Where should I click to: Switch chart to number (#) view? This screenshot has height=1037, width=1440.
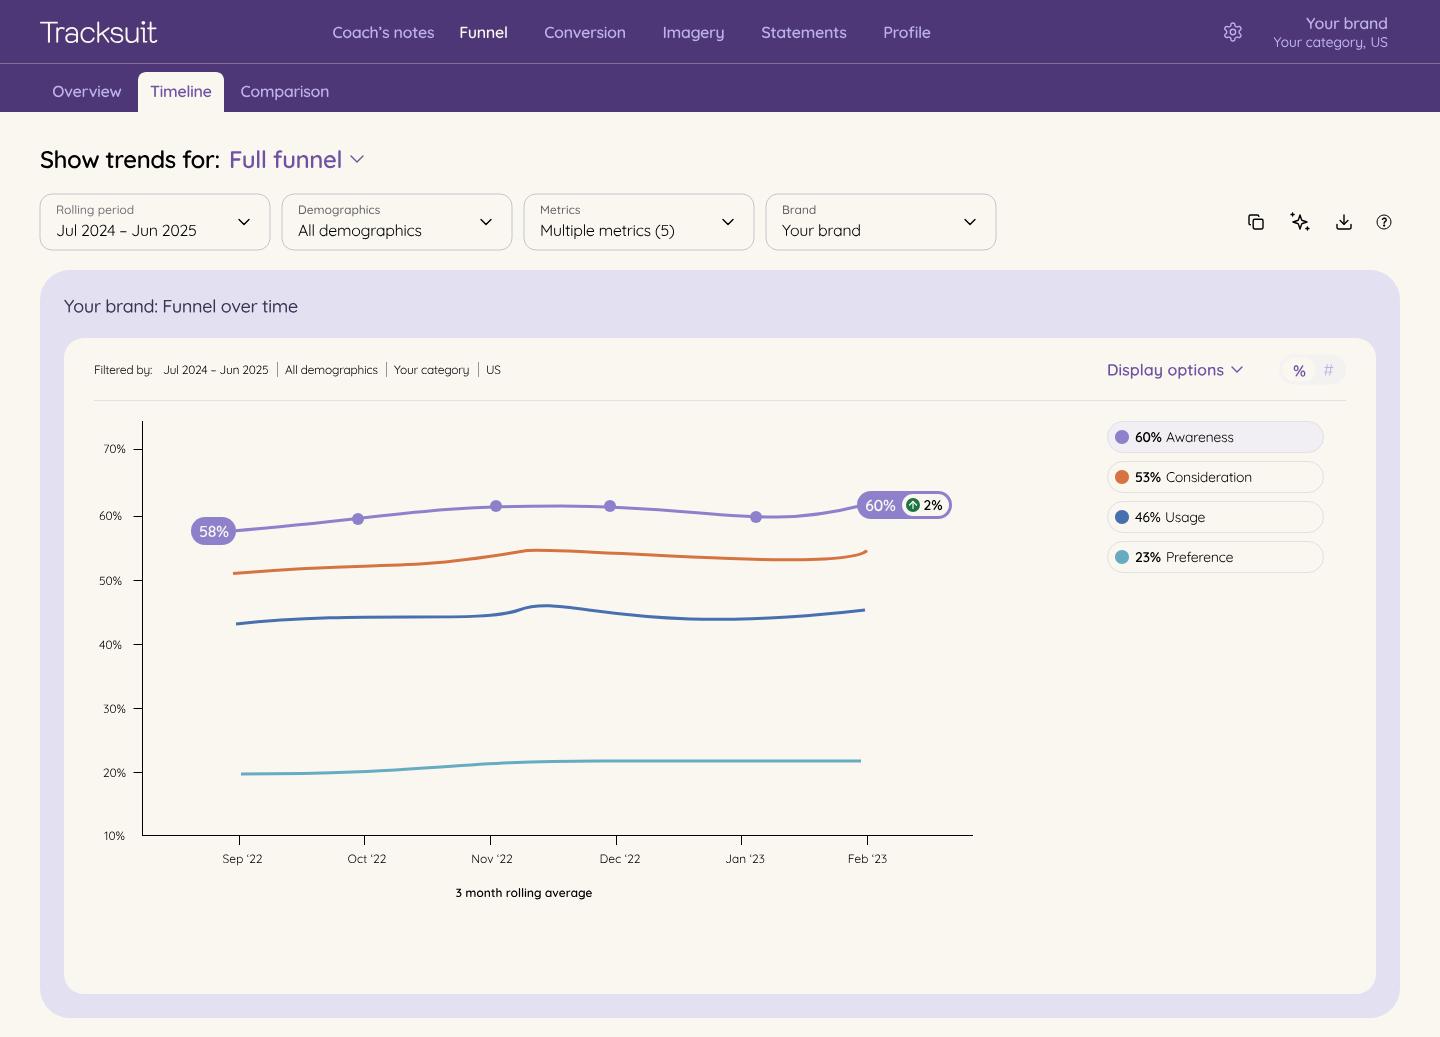pos(1328,370)
